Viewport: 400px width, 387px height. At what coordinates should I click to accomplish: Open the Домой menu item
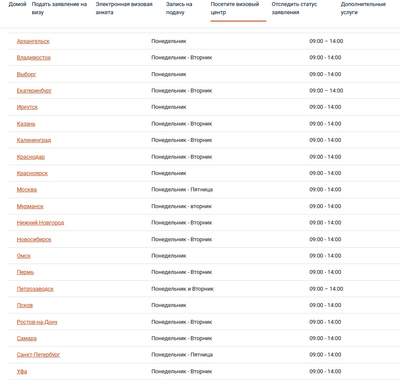coord(17,4)
